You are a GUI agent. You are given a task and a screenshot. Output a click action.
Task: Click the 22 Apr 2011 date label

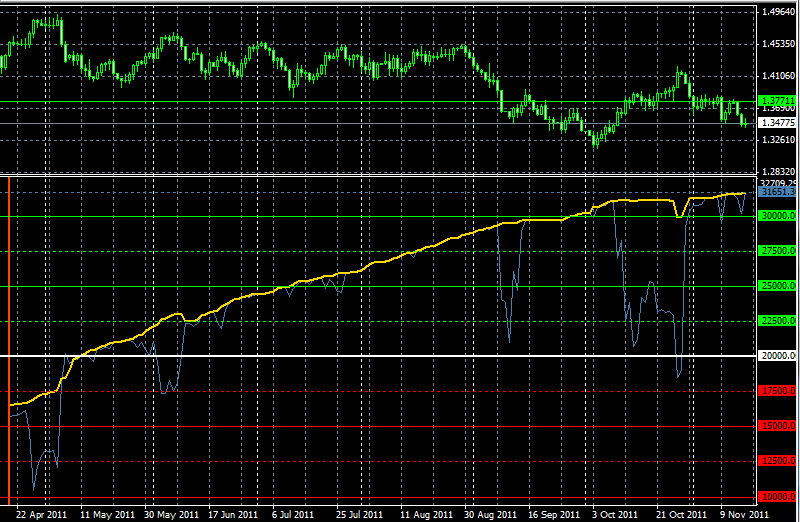[x=44, y=514]
